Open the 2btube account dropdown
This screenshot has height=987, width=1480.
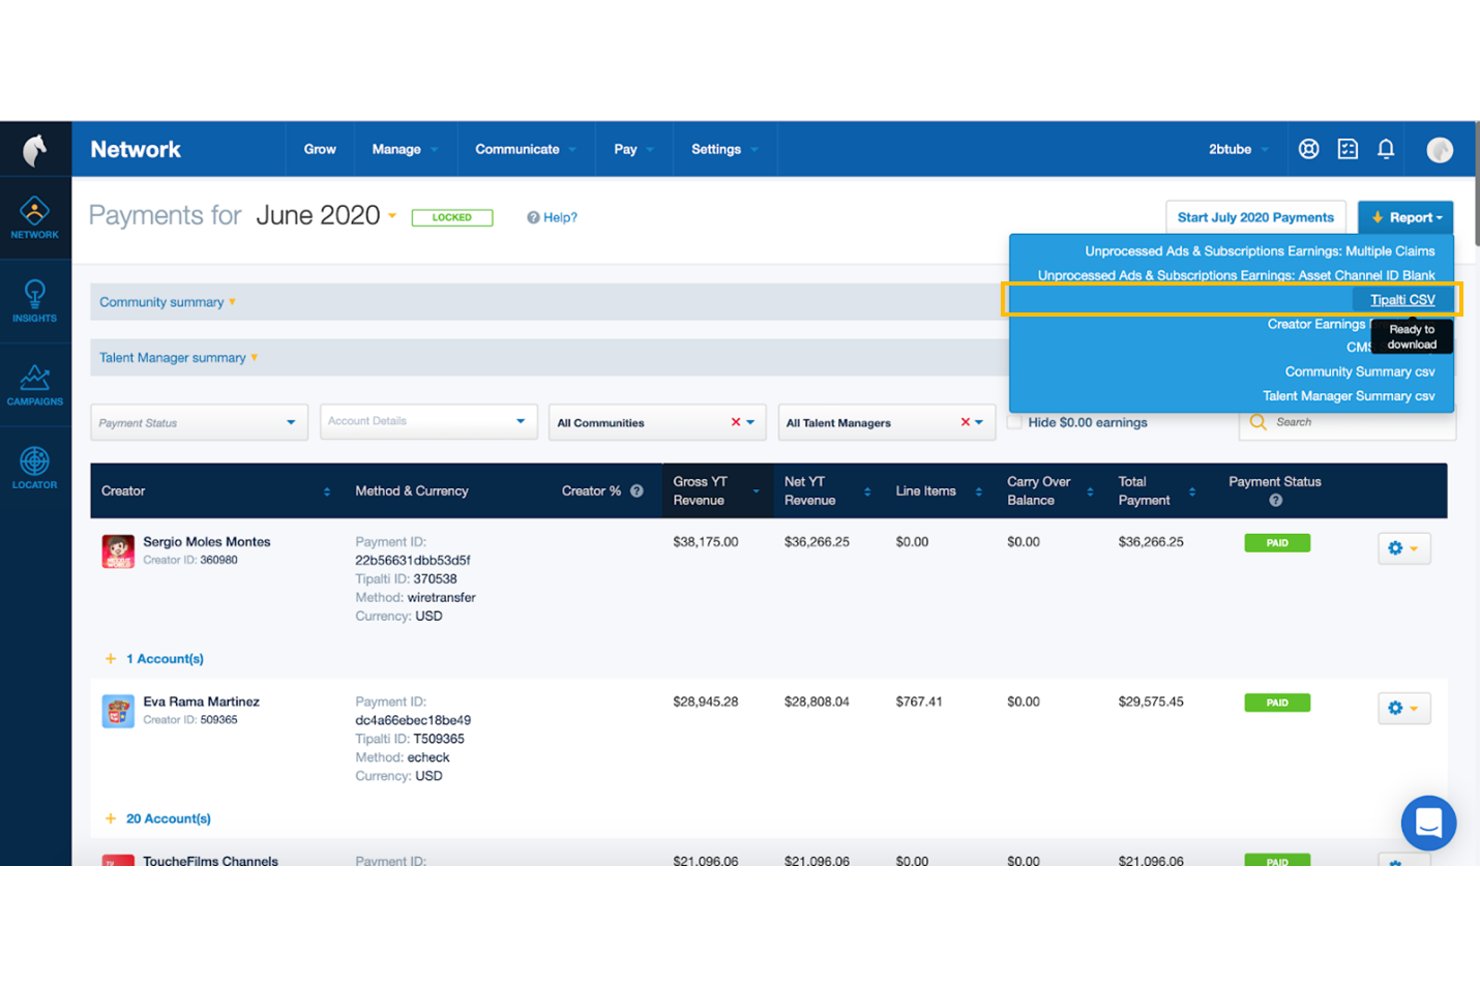tap(1238, 149)
